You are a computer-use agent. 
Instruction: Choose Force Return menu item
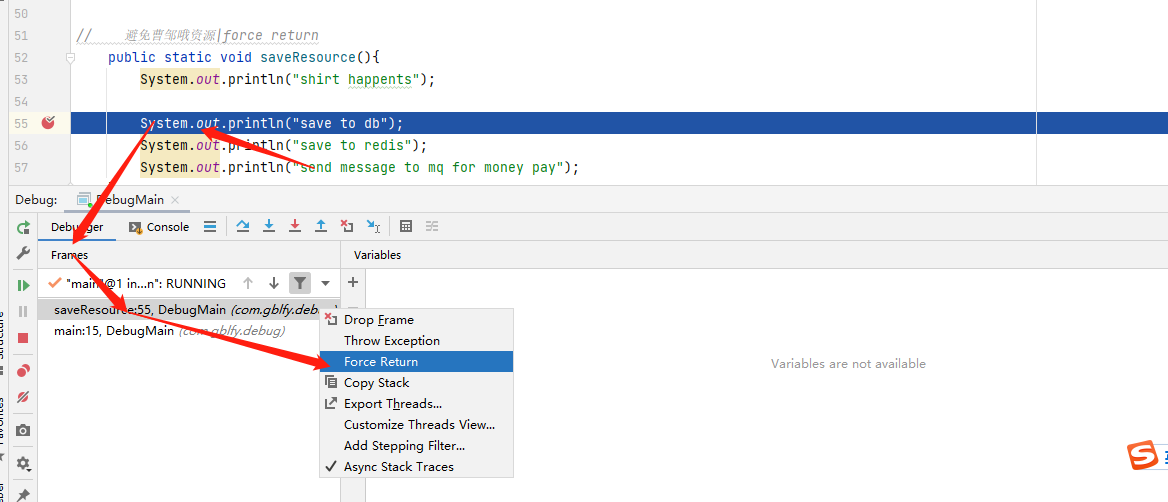[x=416, y=361]
